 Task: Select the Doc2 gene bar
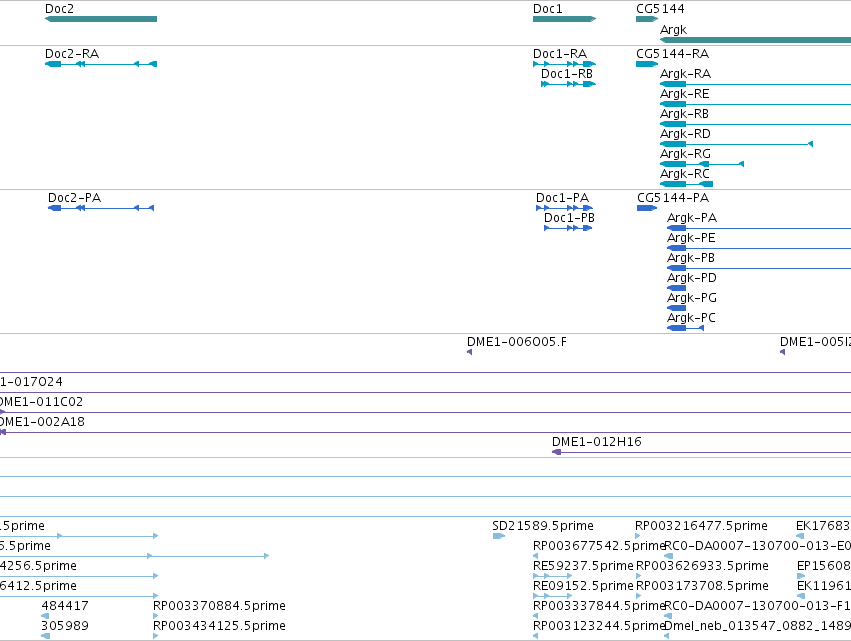click(101, 19)
